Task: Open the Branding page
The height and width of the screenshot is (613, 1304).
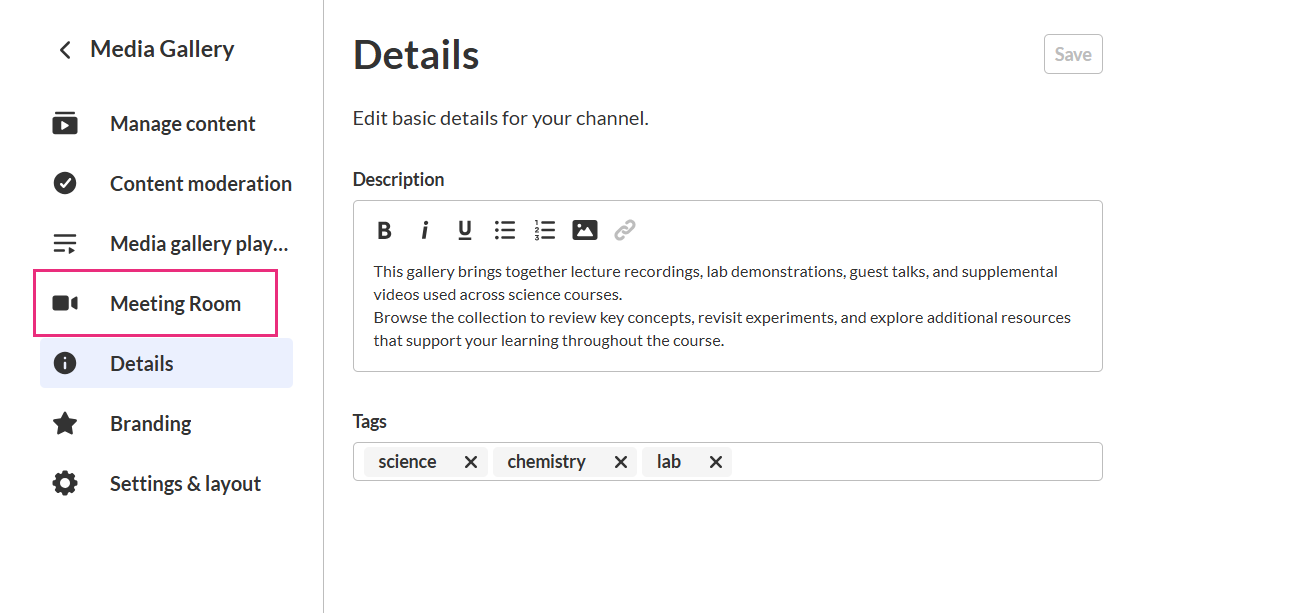Action: click(150, 424)
